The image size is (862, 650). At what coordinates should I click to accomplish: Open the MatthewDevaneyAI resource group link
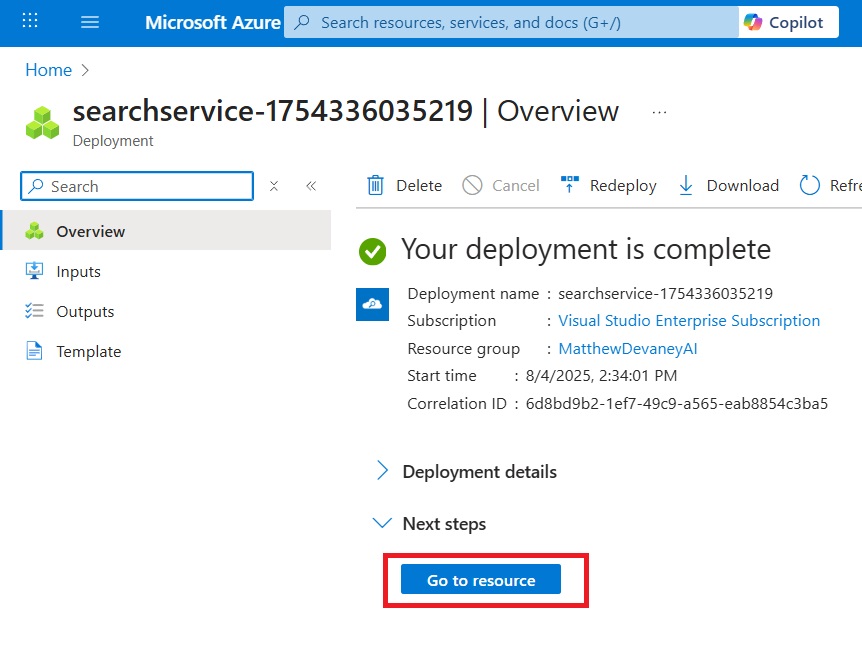pyautogui.click(x=628, y=349)
